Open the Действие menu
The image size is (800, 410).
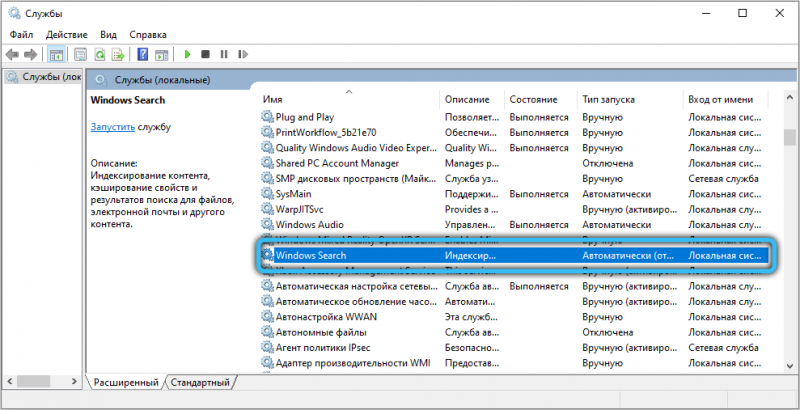[66, 35]
